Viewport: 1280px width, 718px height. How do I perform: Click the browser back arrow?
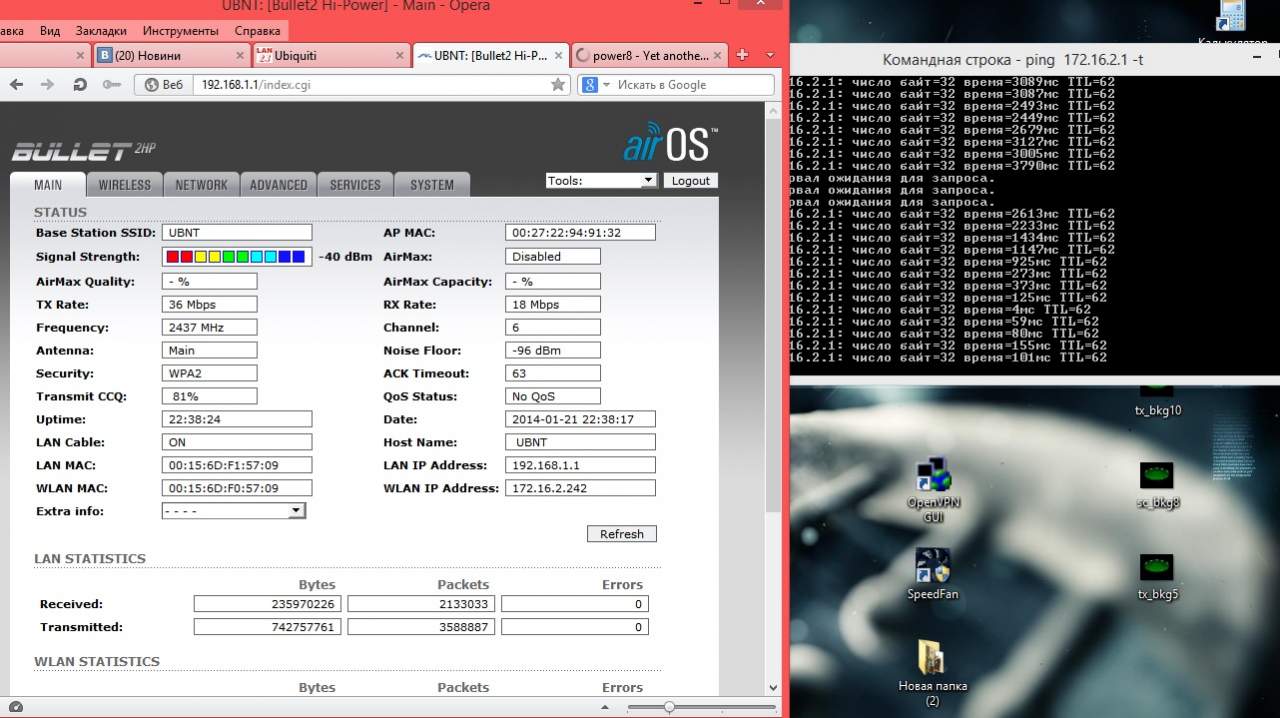point(17,85)
